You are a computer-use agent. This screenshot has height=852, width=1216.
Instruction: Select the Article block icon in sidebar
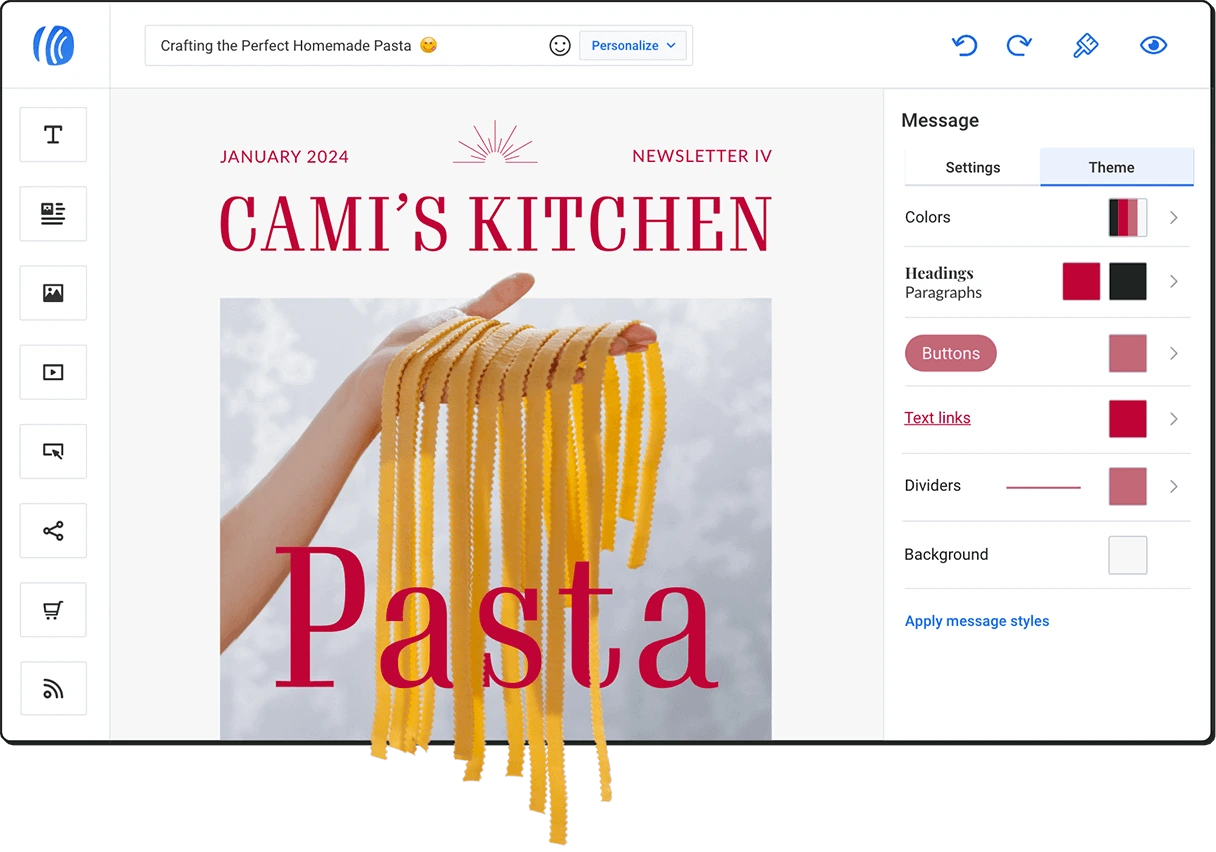tap(53, 214)
